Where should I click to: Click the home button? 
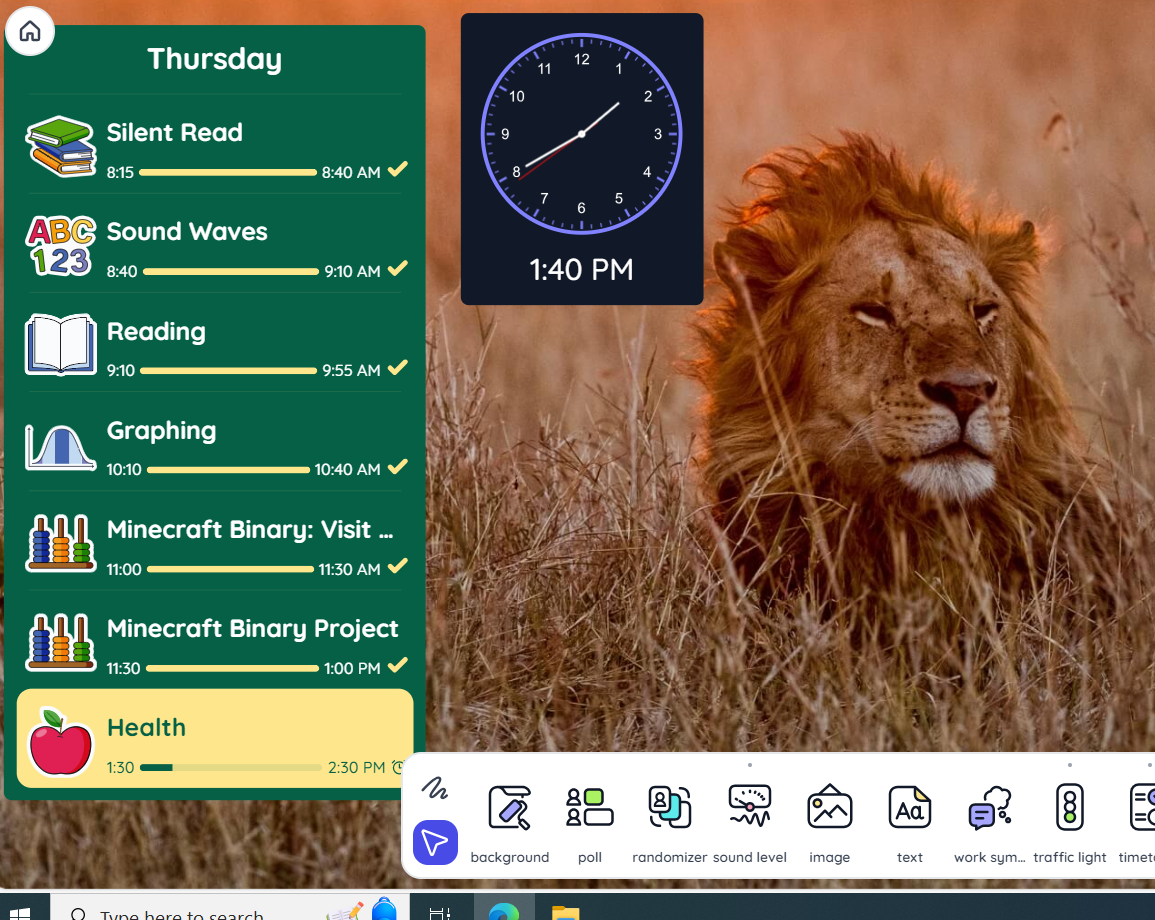click(x=30, y=31)
